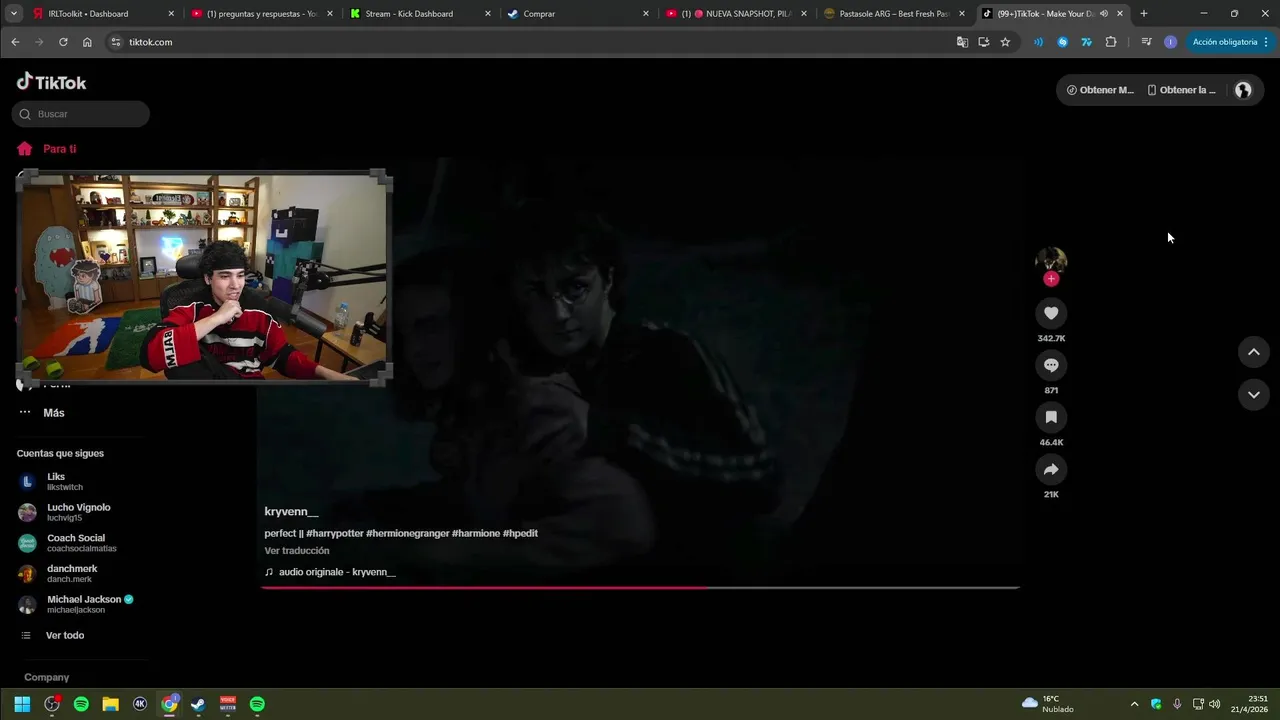Viewport: 1280px width, 720px height.
Task: Open the Shazam extension
Action: pos(1062,42)
